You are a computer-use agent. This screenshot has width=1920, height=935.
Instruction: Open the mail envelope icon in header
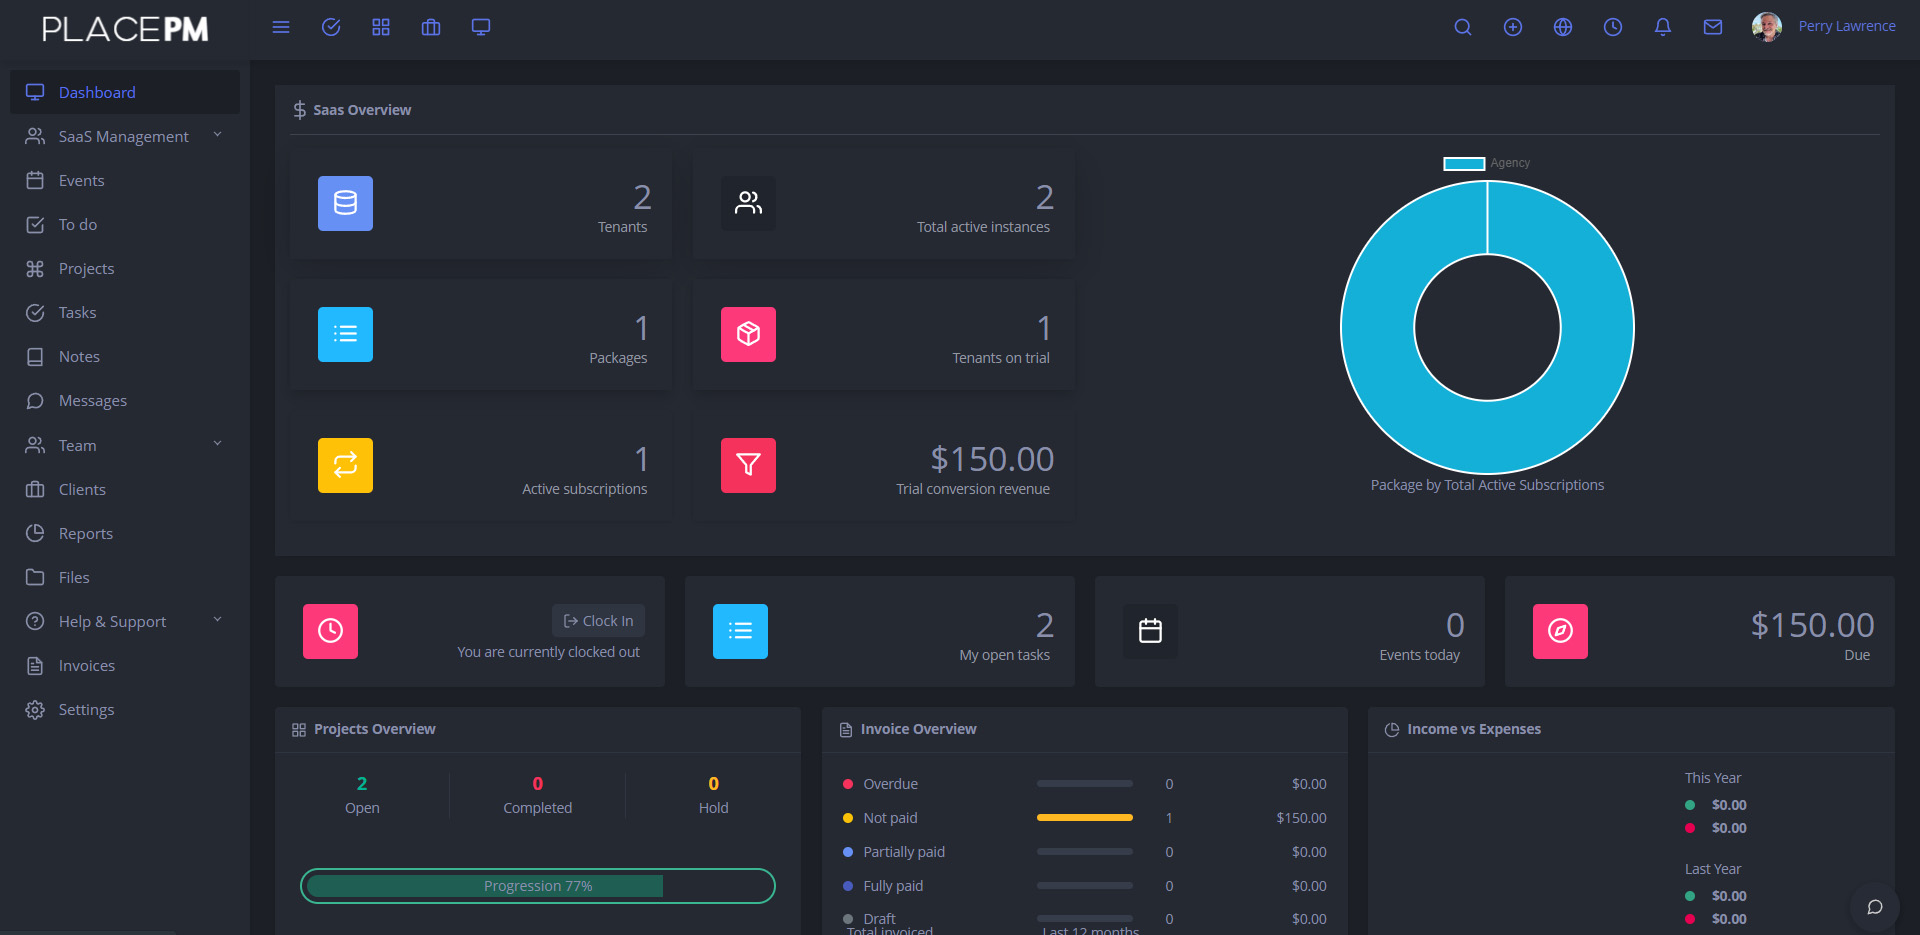coord(1712,27)
